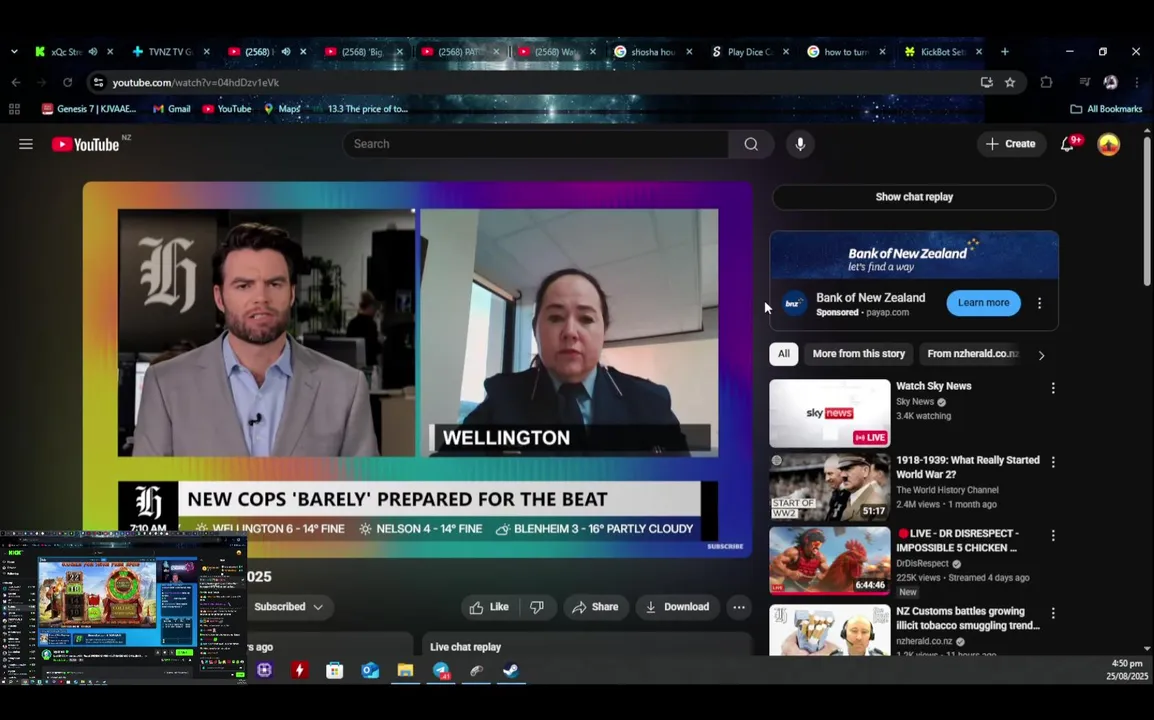Open Telegram from the taskbar
This screenshot has width=1154, height=720.
[441, 671]
